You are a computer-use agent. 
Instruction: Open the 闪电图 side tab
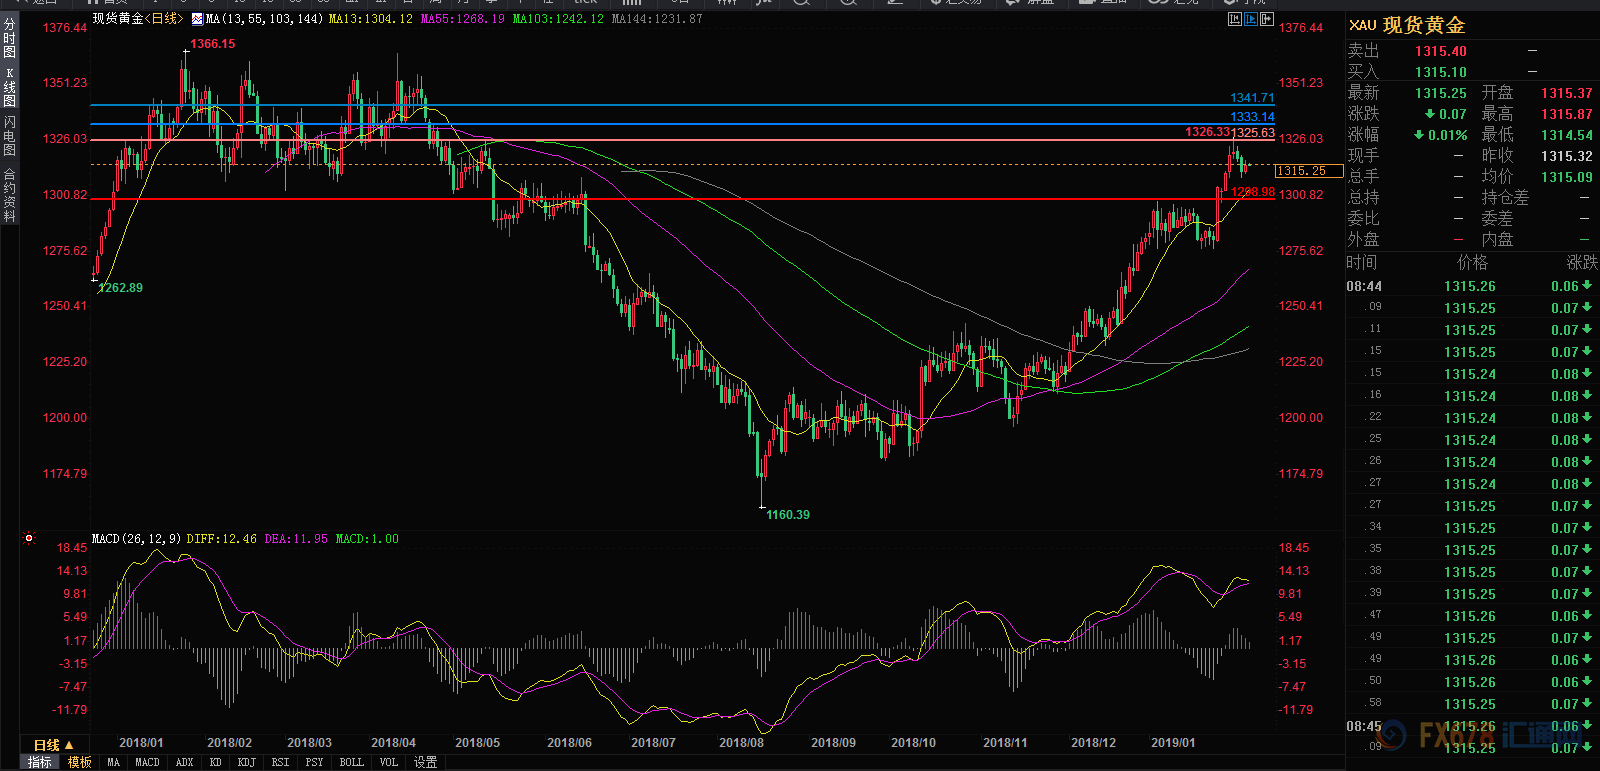(x=10, y=136)
